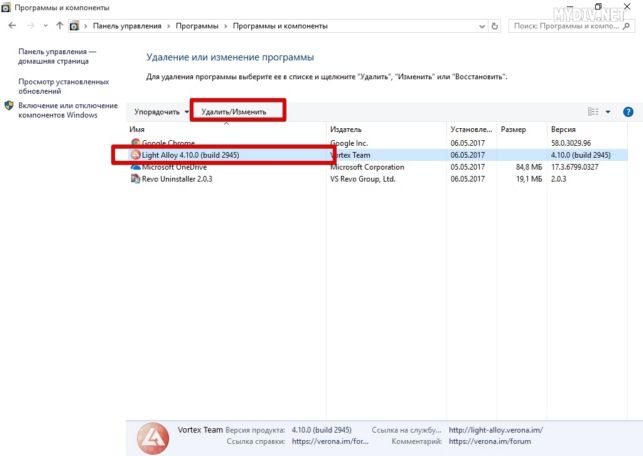
Task: Click the 19,1 МБ size cell
Action: click(x=529, y=179)
